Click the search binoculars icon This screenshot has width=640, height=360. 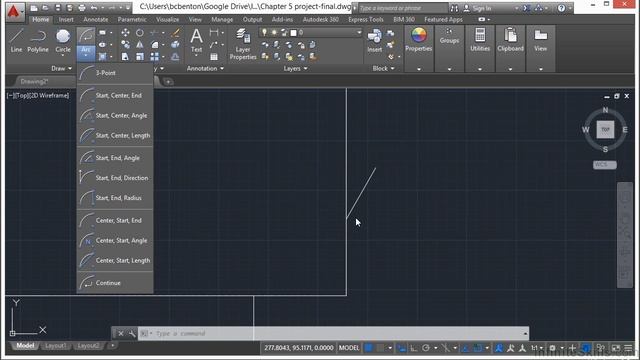click(x=454, y=8)
